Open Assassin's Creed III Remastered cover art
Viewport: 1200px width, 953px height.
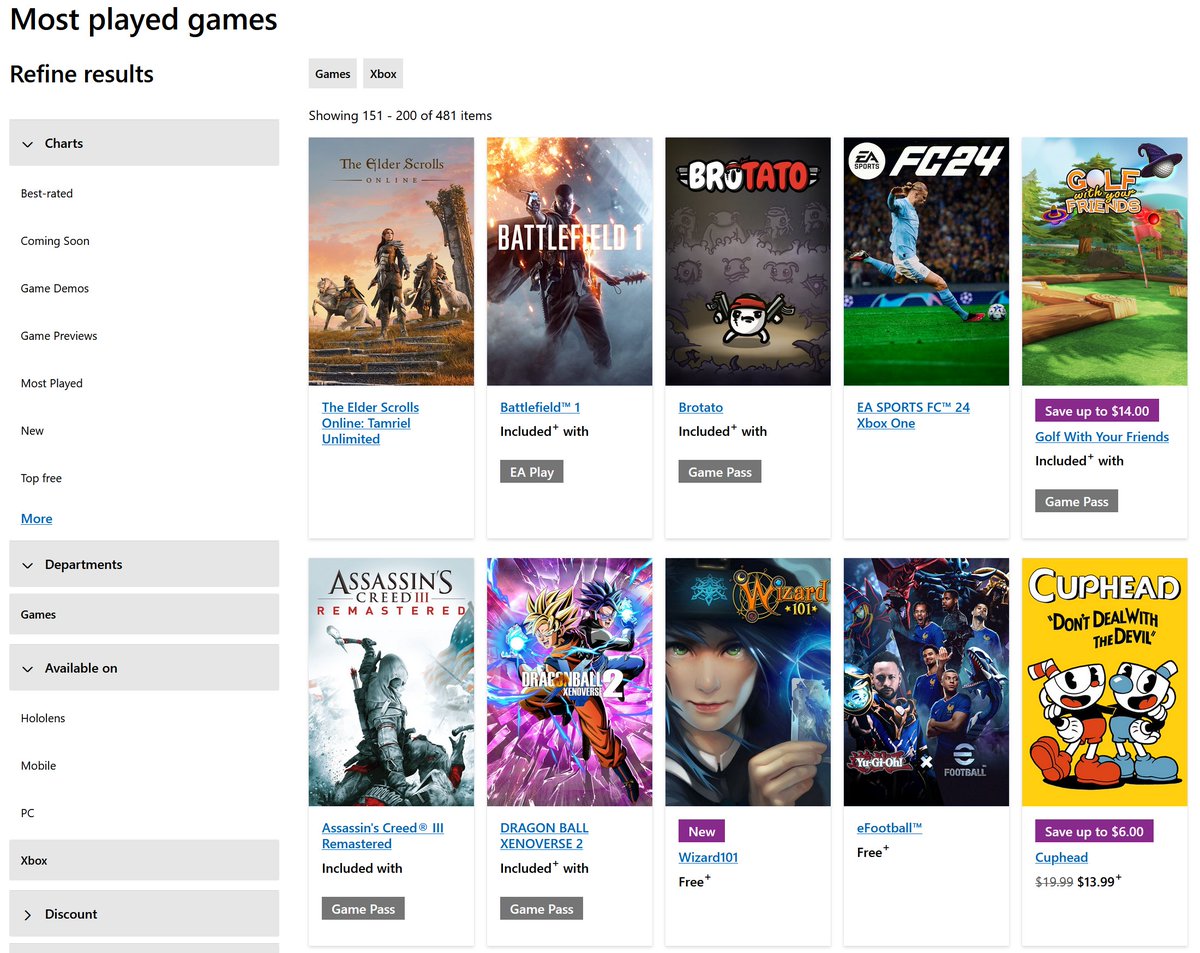click(x=391, y=682)
